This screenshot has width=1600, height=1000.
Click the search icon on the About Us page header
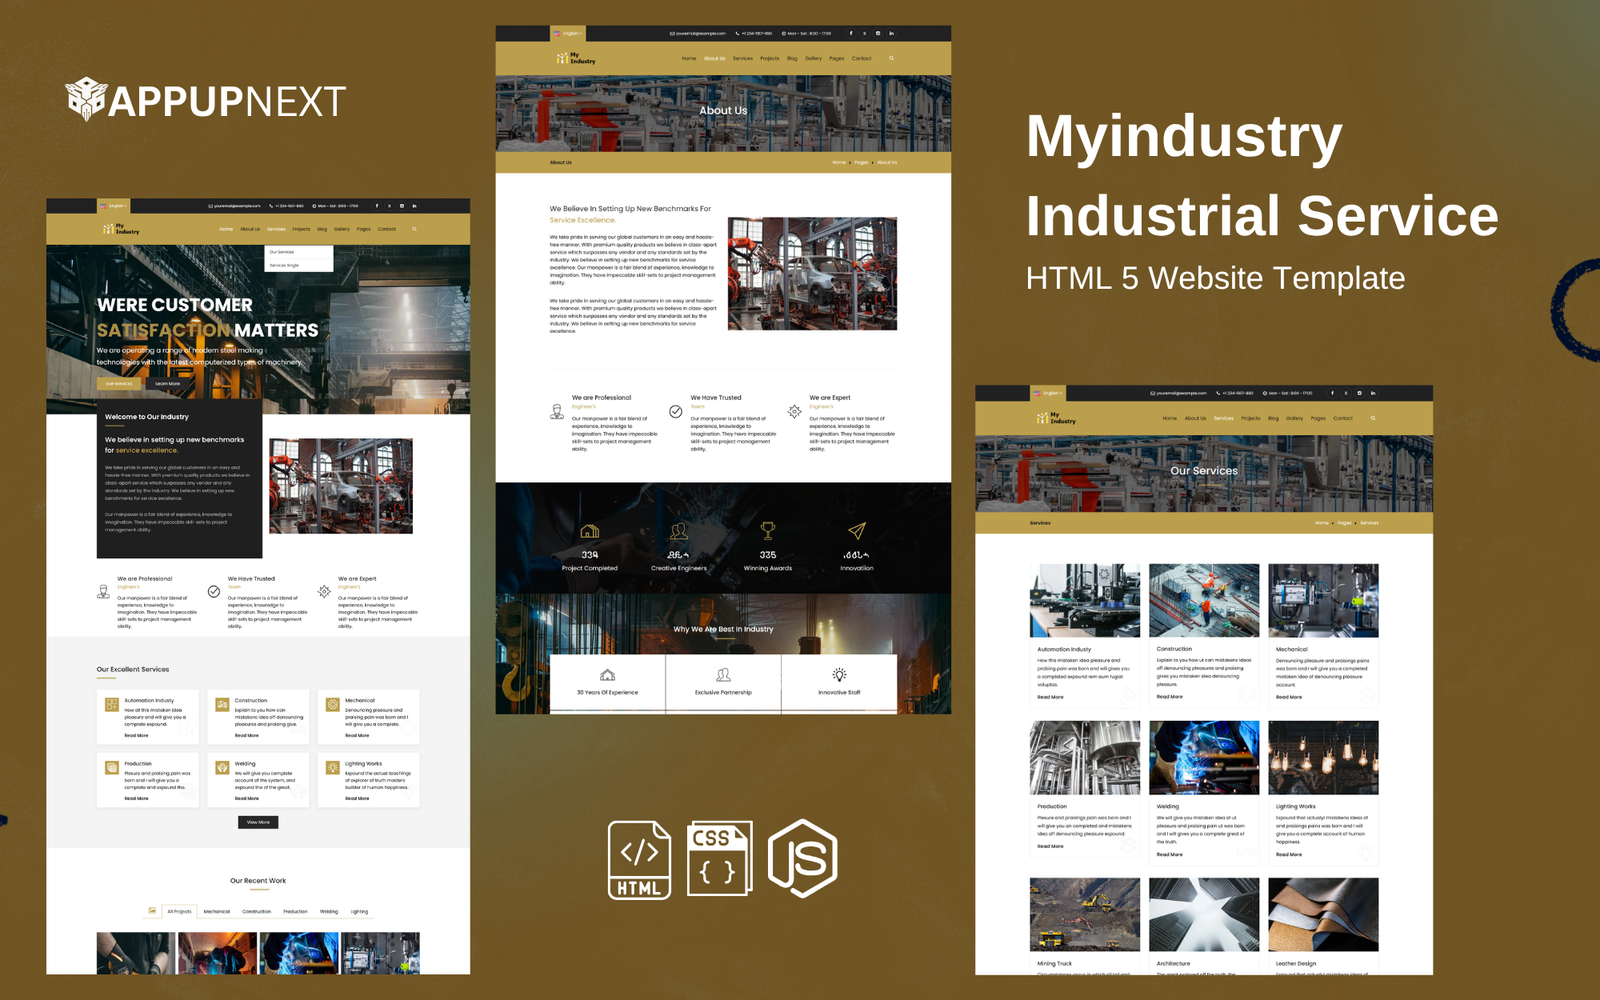tap(891, 58)
